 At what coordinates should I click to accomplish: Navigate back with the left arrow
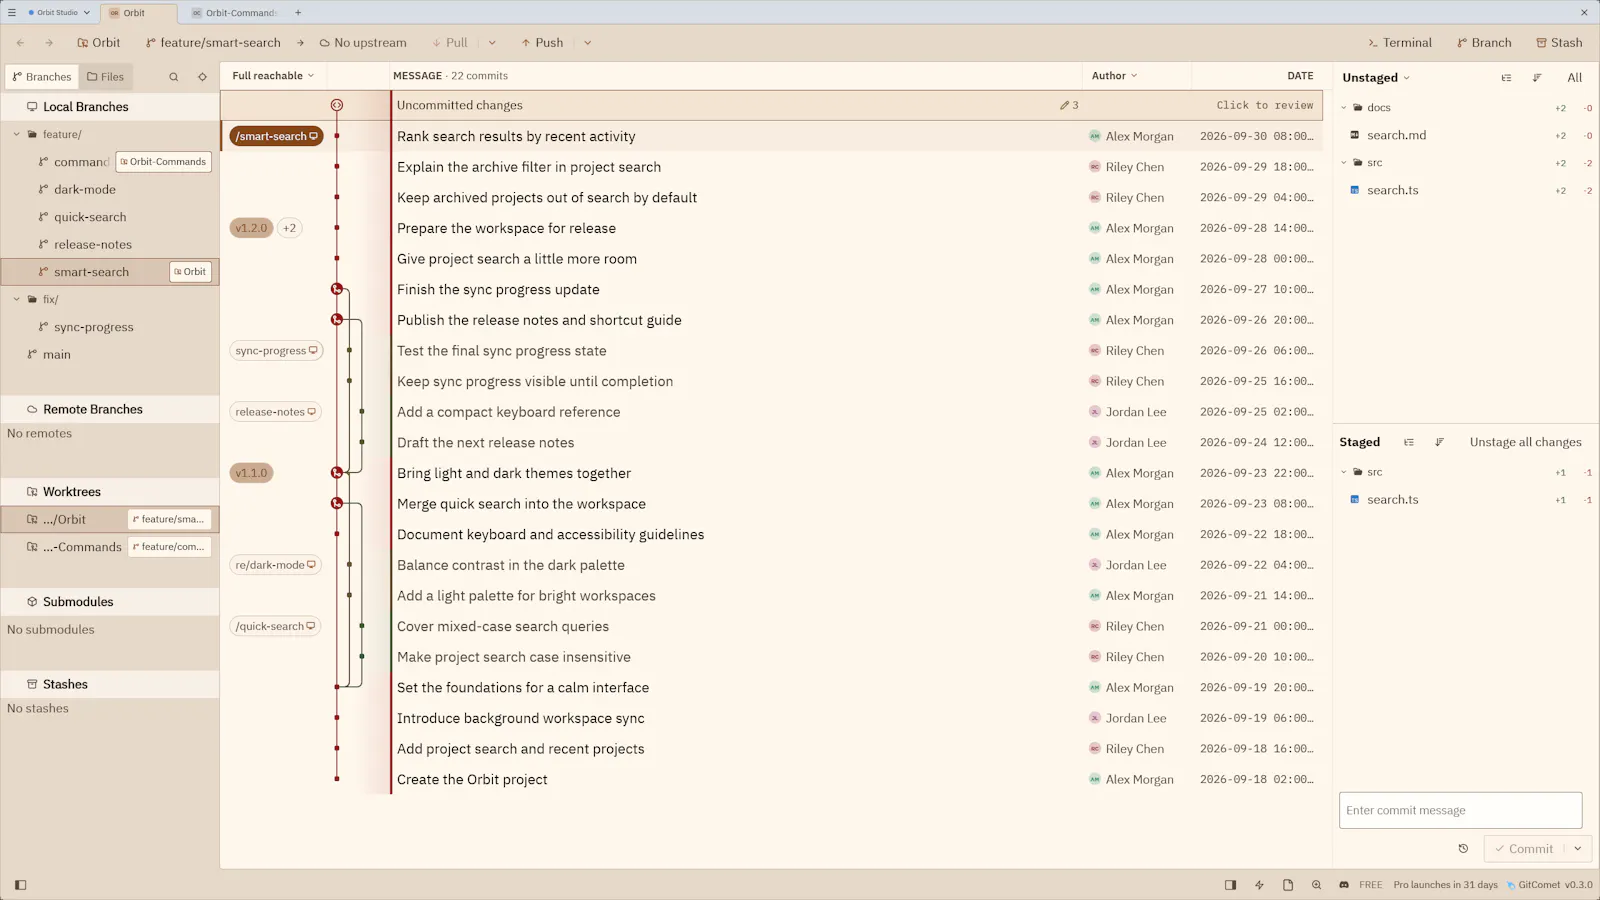(21, 43)
